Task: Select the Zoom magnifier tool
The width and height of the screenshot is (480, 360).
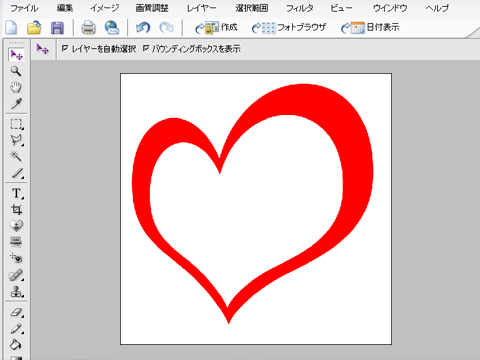Action: 16,71
